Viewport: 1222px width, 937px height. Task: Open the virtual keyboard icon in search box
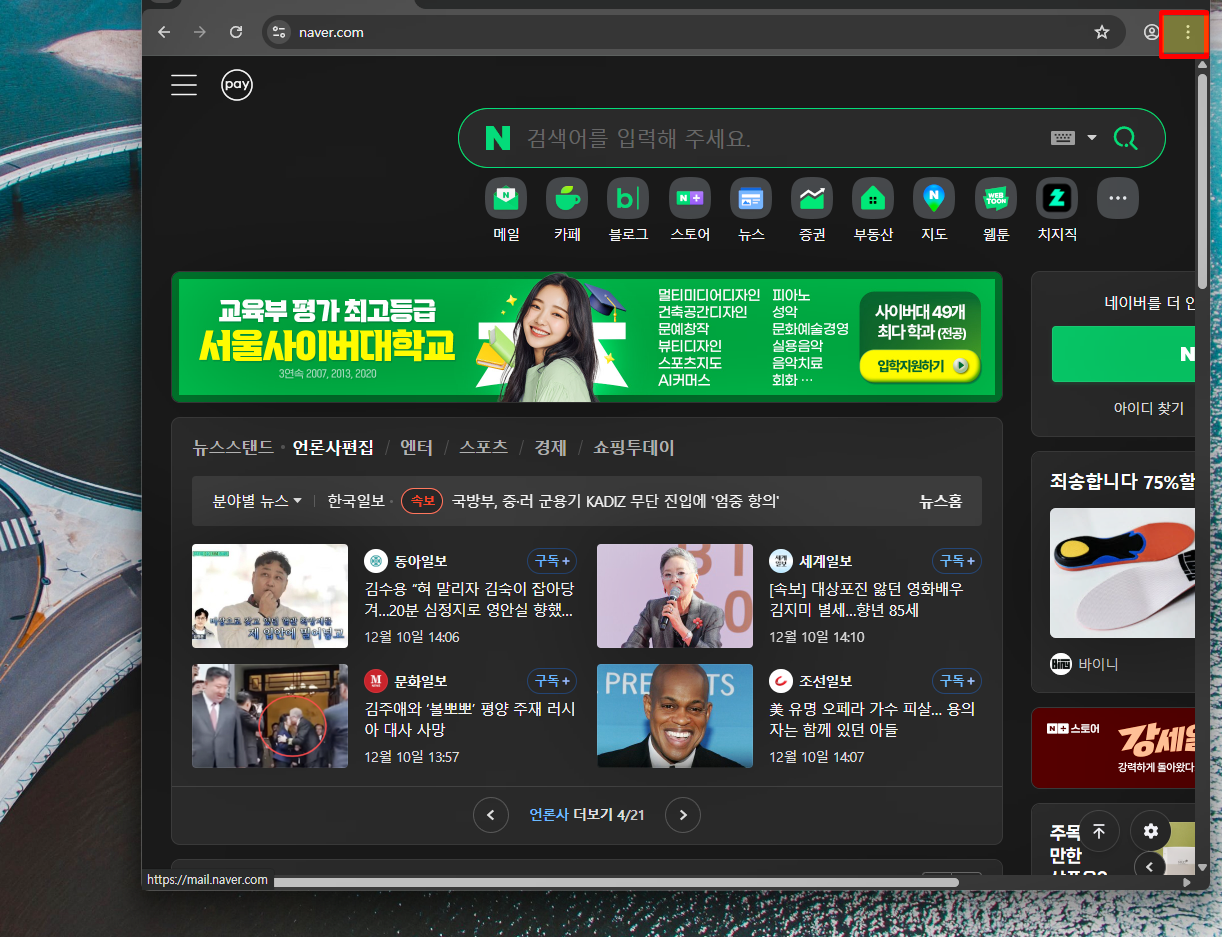[x=1063, y=138]
